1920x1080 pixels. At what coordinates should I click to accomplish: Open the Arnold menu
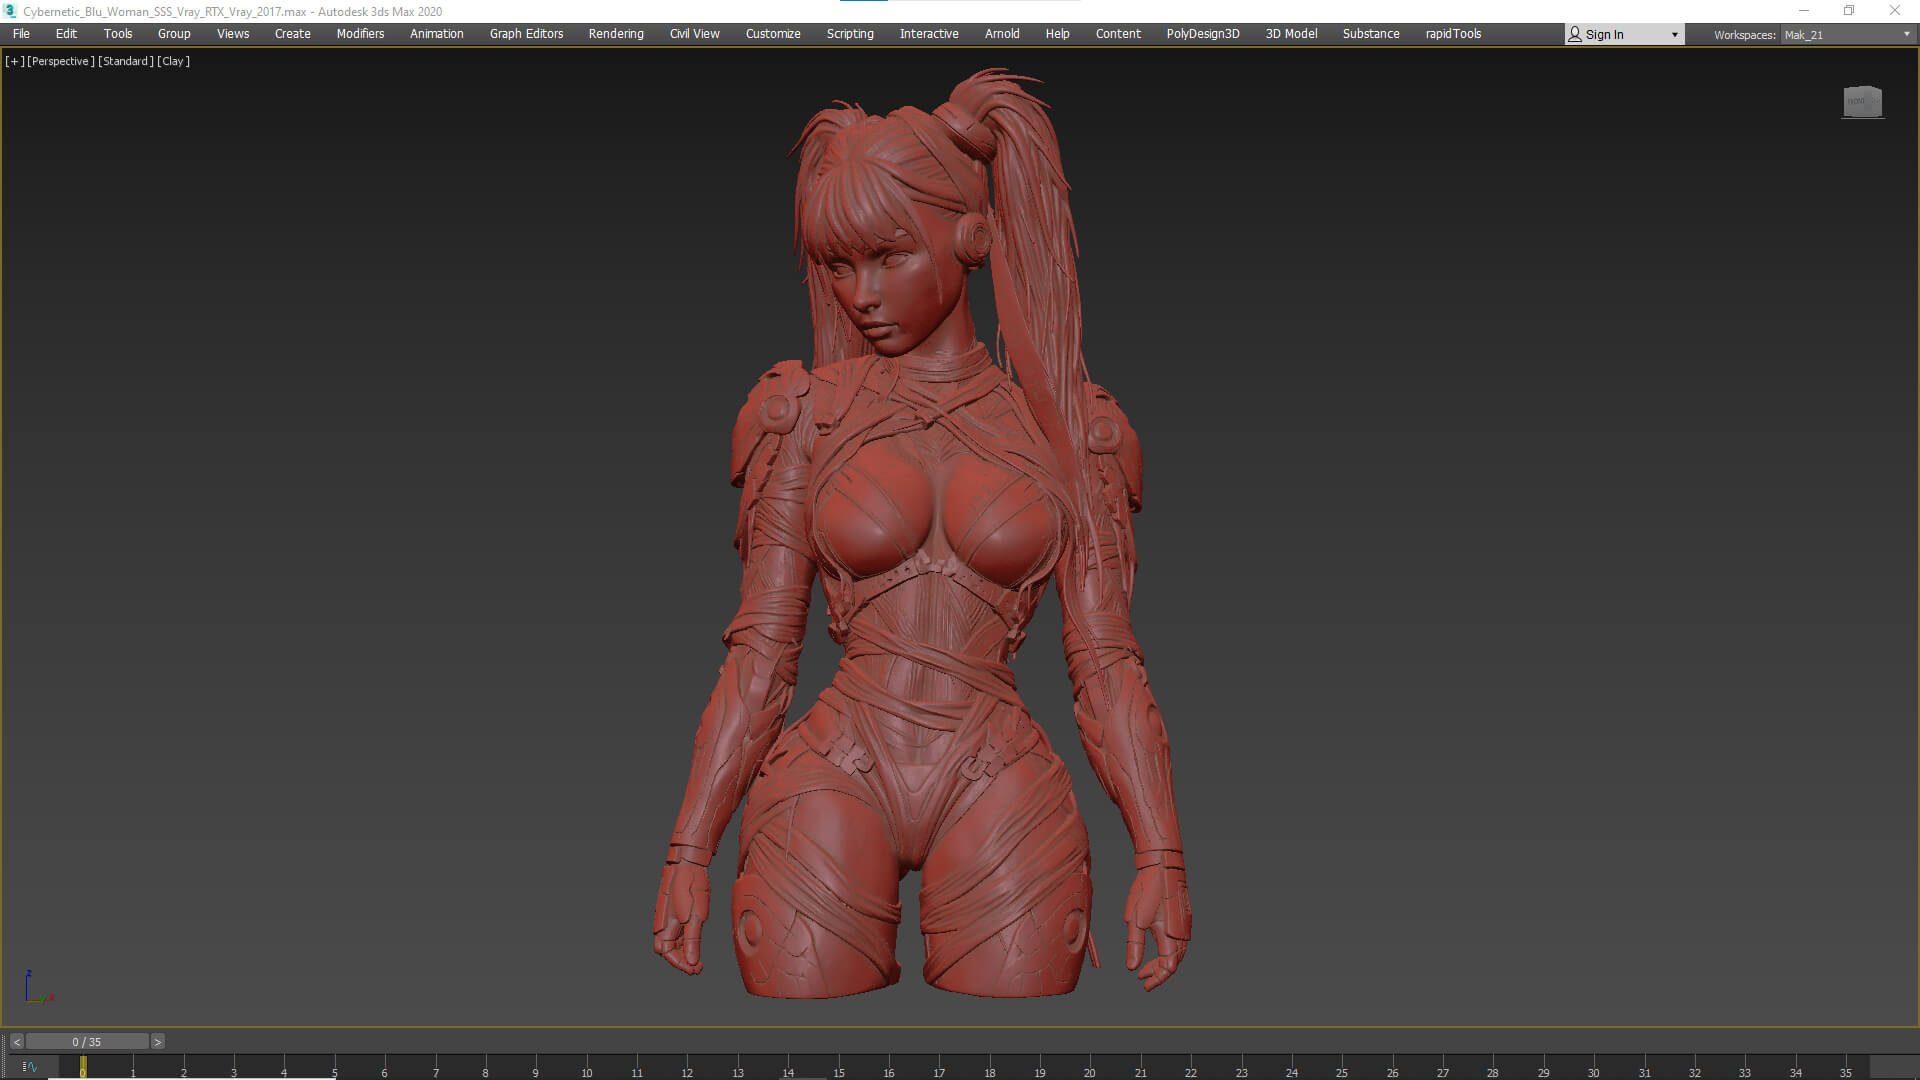coord(1002,34)
